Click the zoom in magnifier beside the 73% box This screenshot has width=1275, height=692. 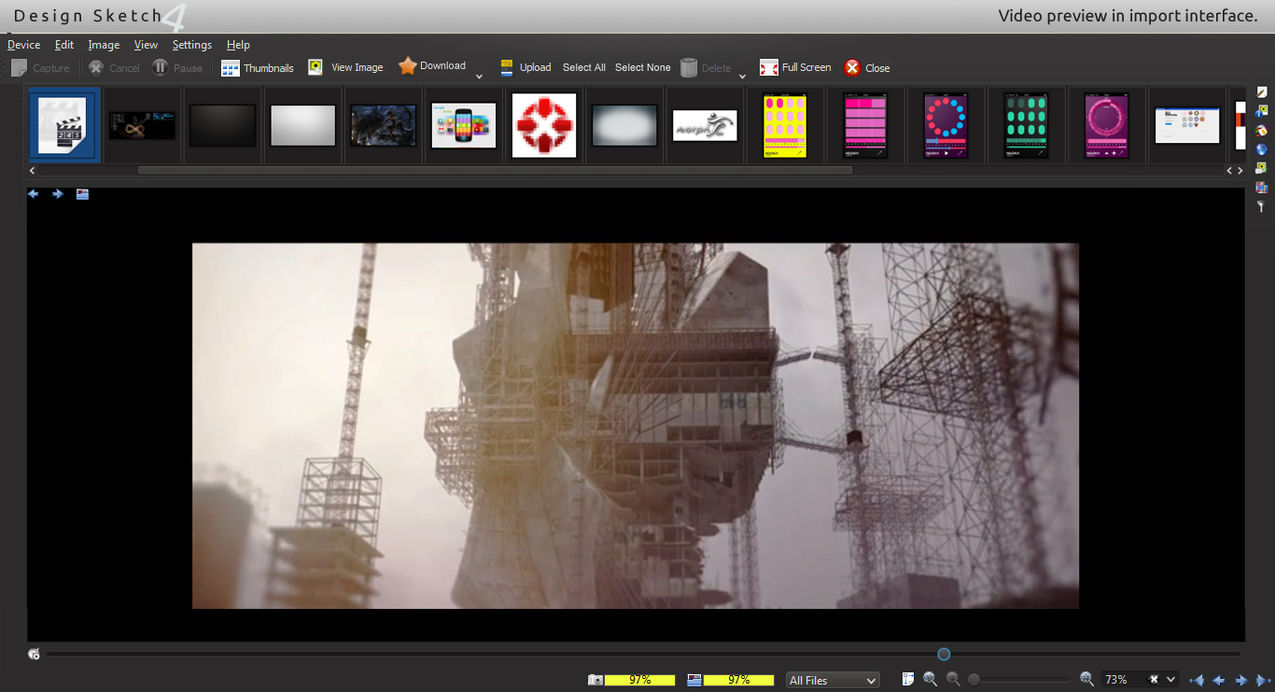point(1087,679)
